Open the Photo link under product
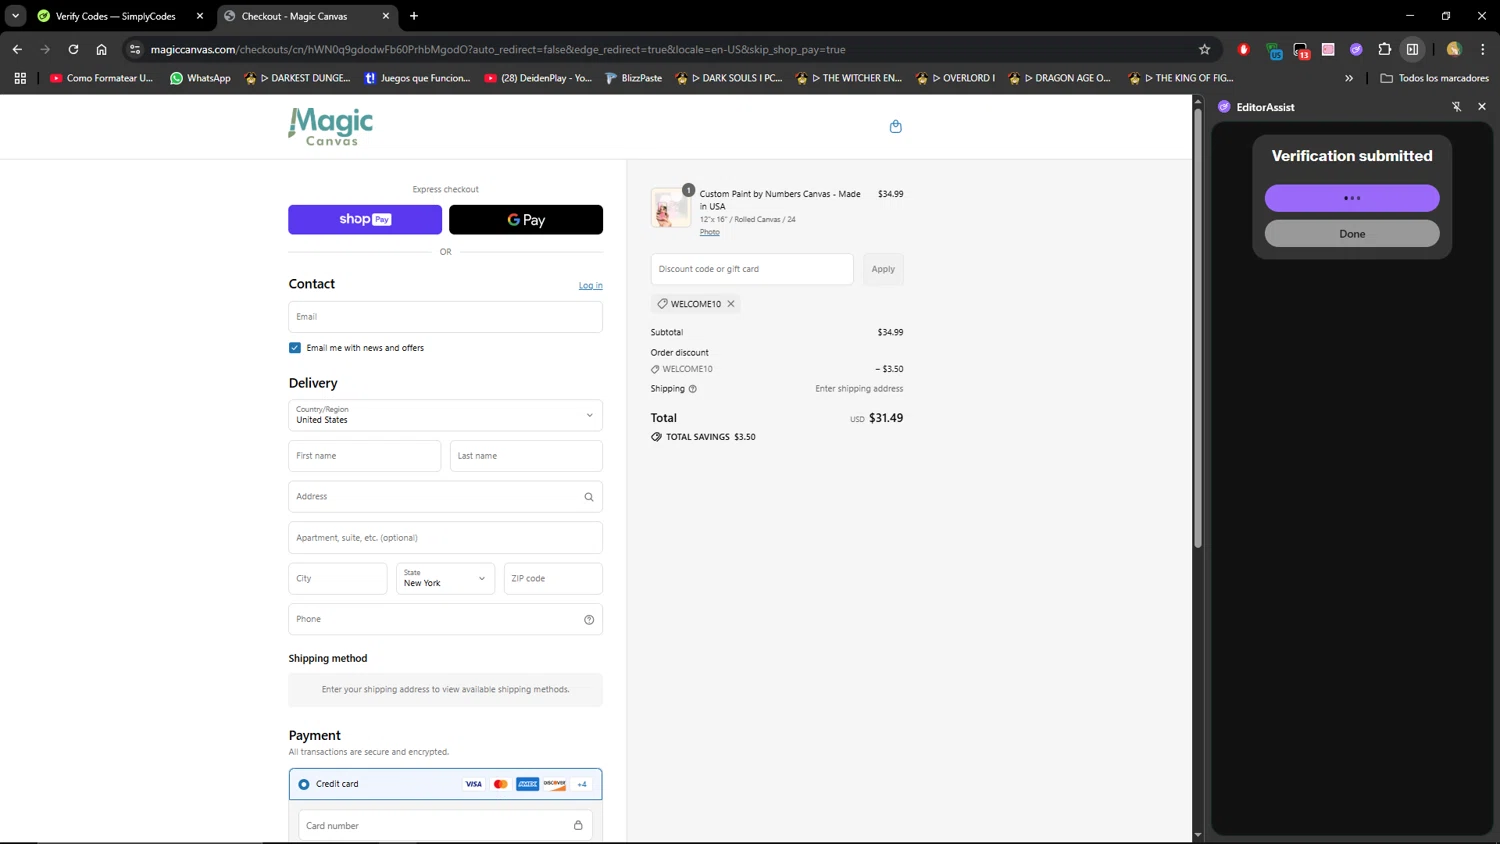The width and height of the screenshot is (1500, 844). coord(709,232)
